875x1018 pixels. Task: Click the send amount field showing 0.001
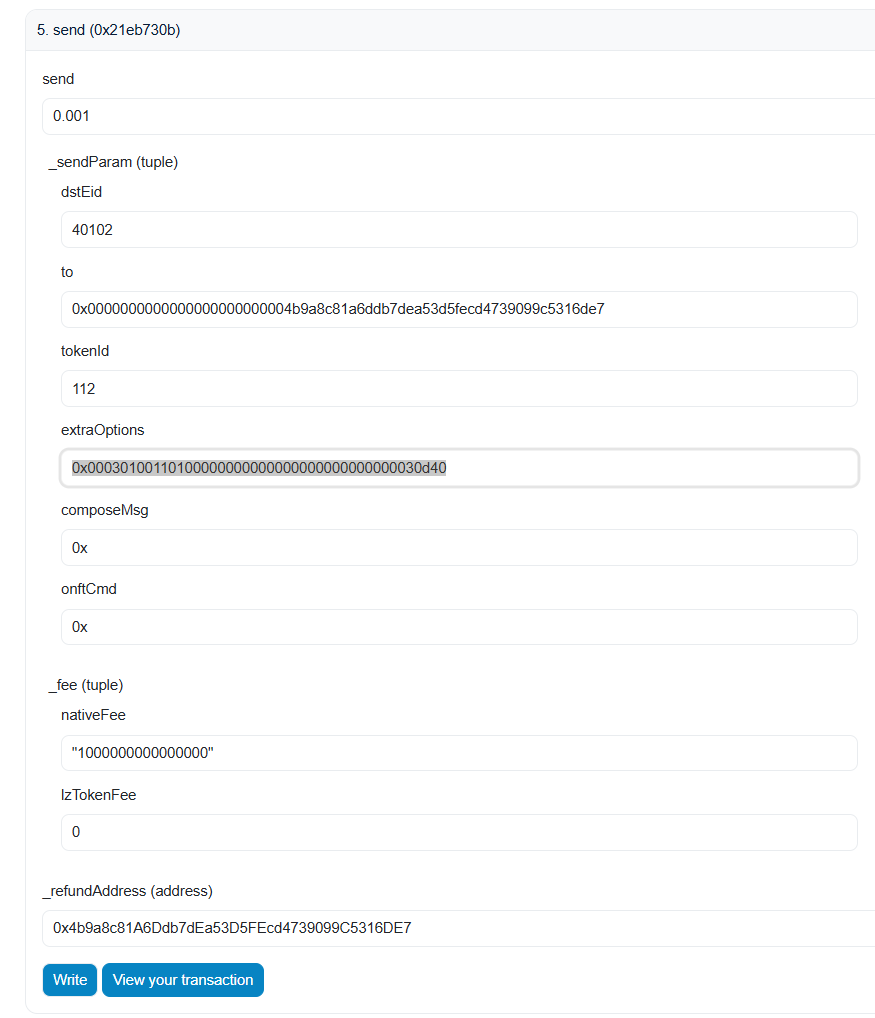pos(457,116)
